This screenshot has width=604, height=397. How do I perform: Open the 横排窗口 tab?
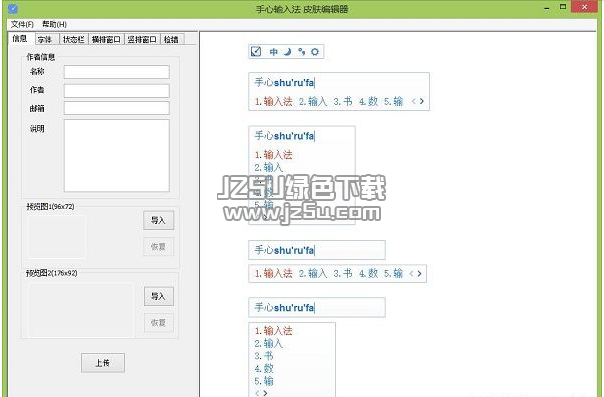106,39
